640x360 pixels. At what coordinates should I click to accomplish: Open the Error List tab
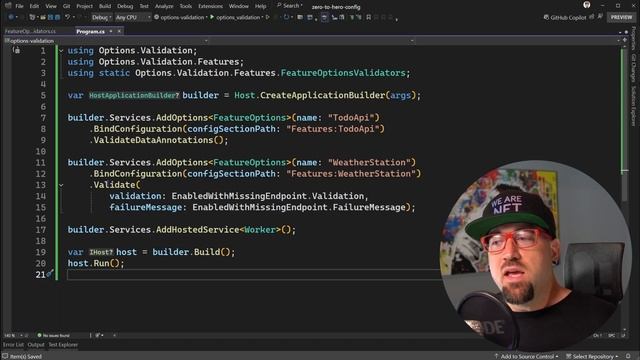13,345
